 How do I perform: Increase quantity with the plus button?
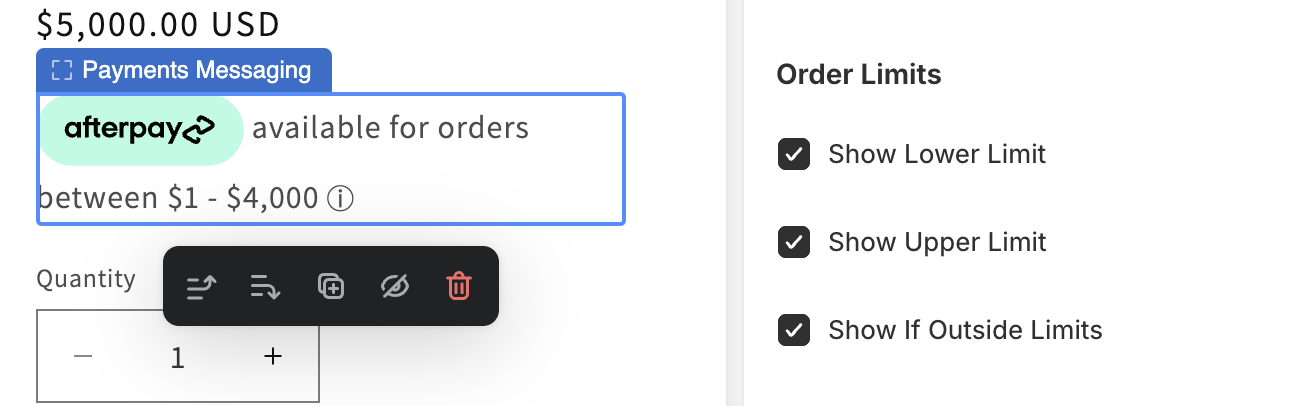click(272, 356)
